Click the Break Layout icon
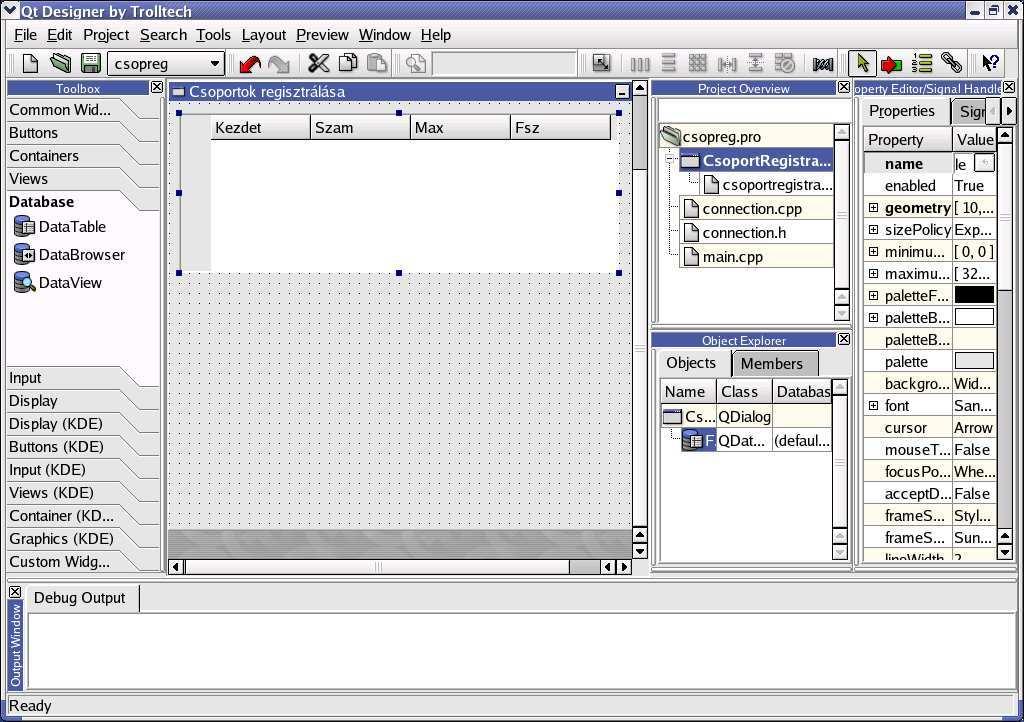1024x722 pixels. tap(784, 63)
